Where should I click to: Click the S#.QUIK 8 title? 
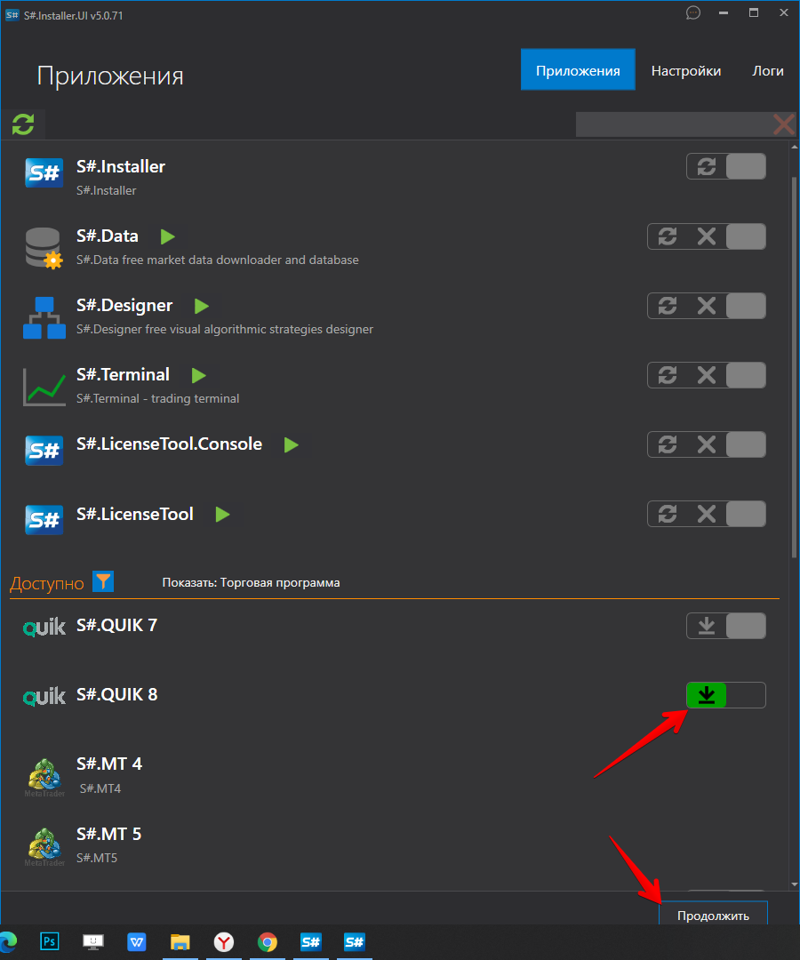click(x=117, y=694)
